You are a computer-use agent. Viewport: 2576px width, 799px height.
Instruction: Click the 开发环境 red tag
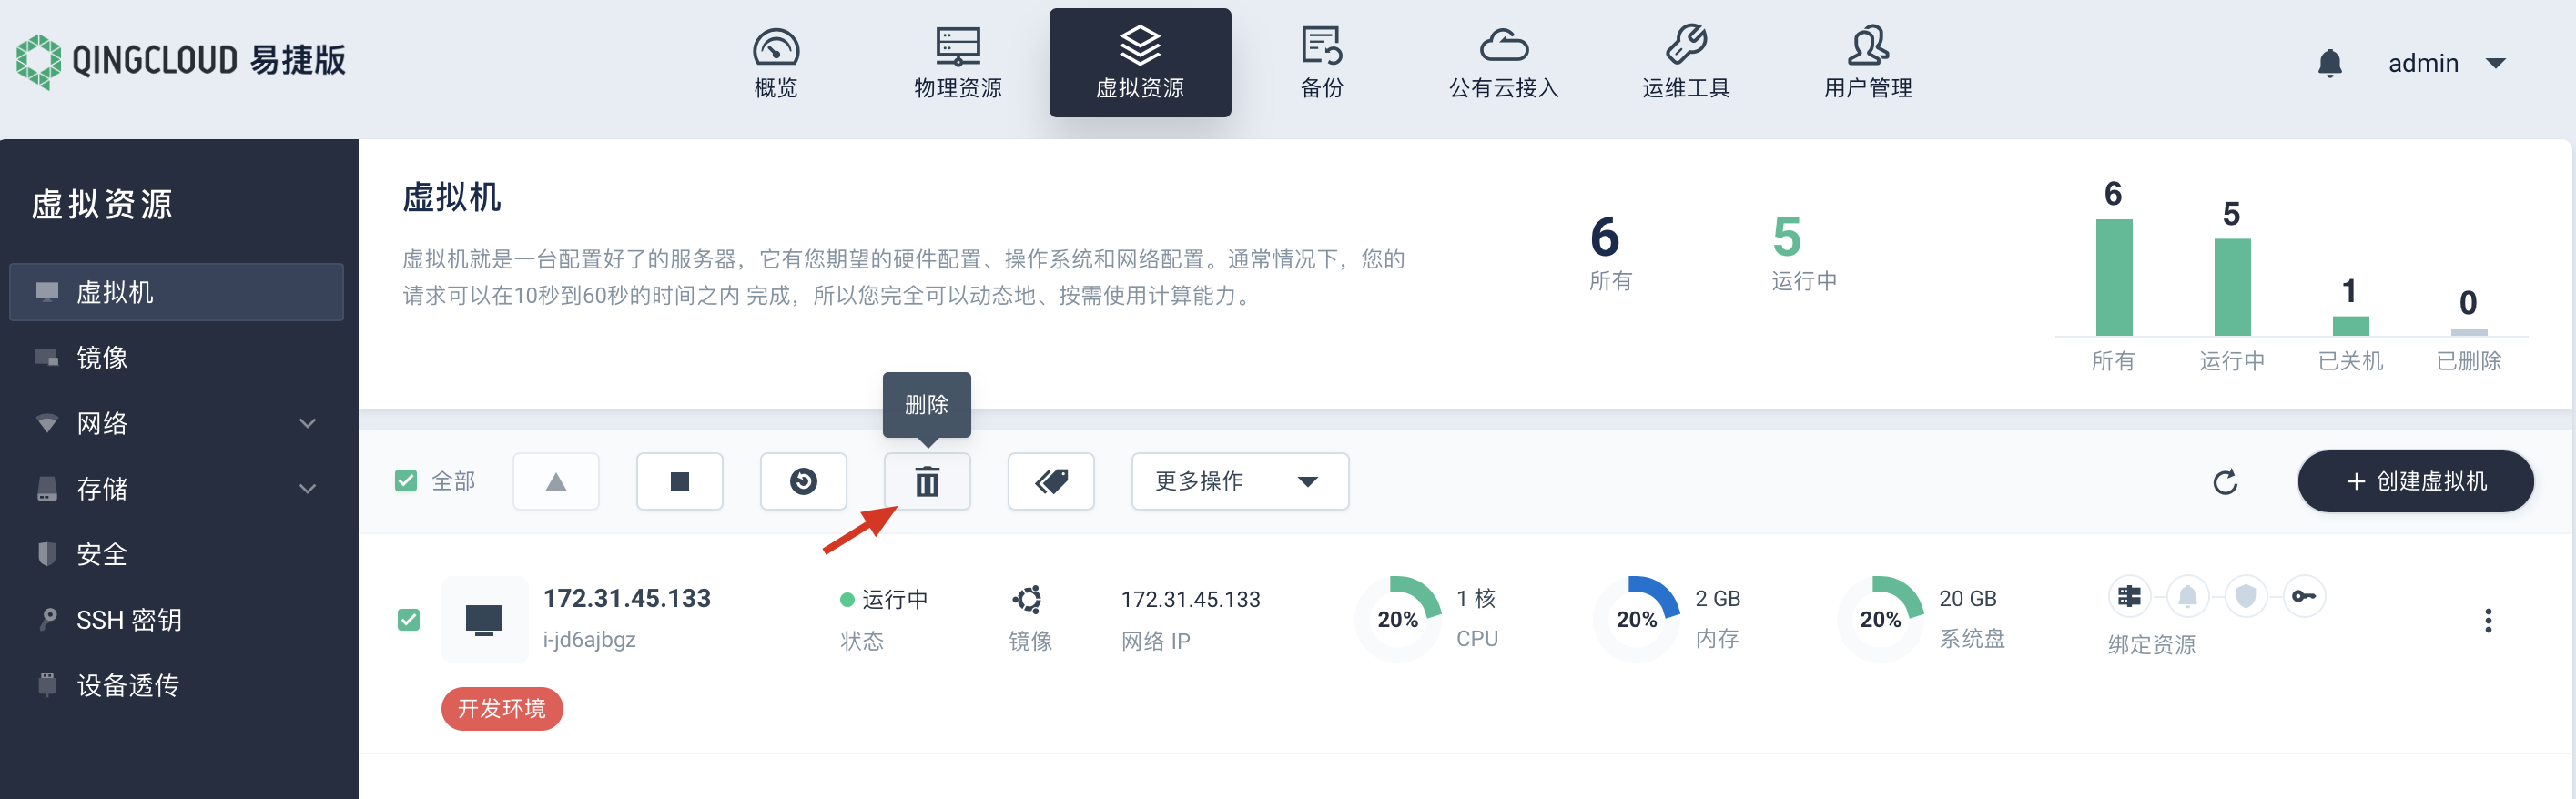click(502, 708)
